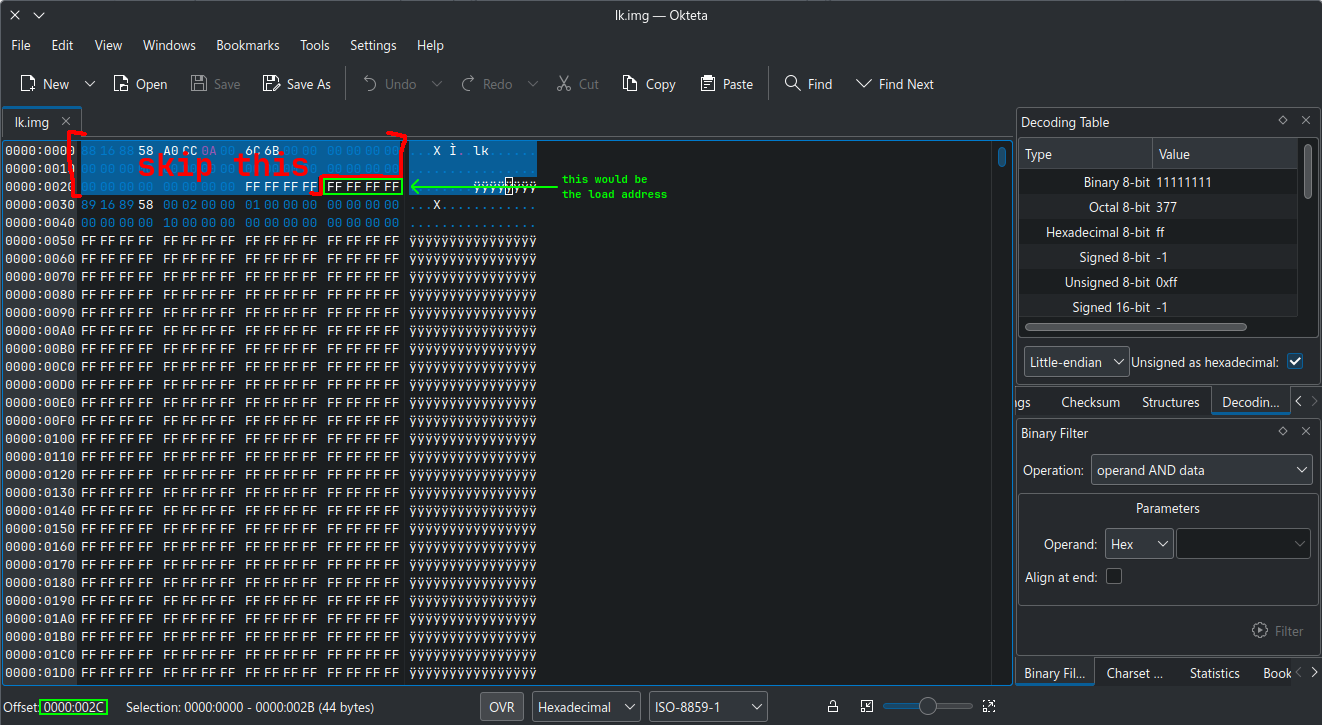Toggle the OVR overwrite mode button
This screenshot has height=725, width=1322.
tap(501, 707)
